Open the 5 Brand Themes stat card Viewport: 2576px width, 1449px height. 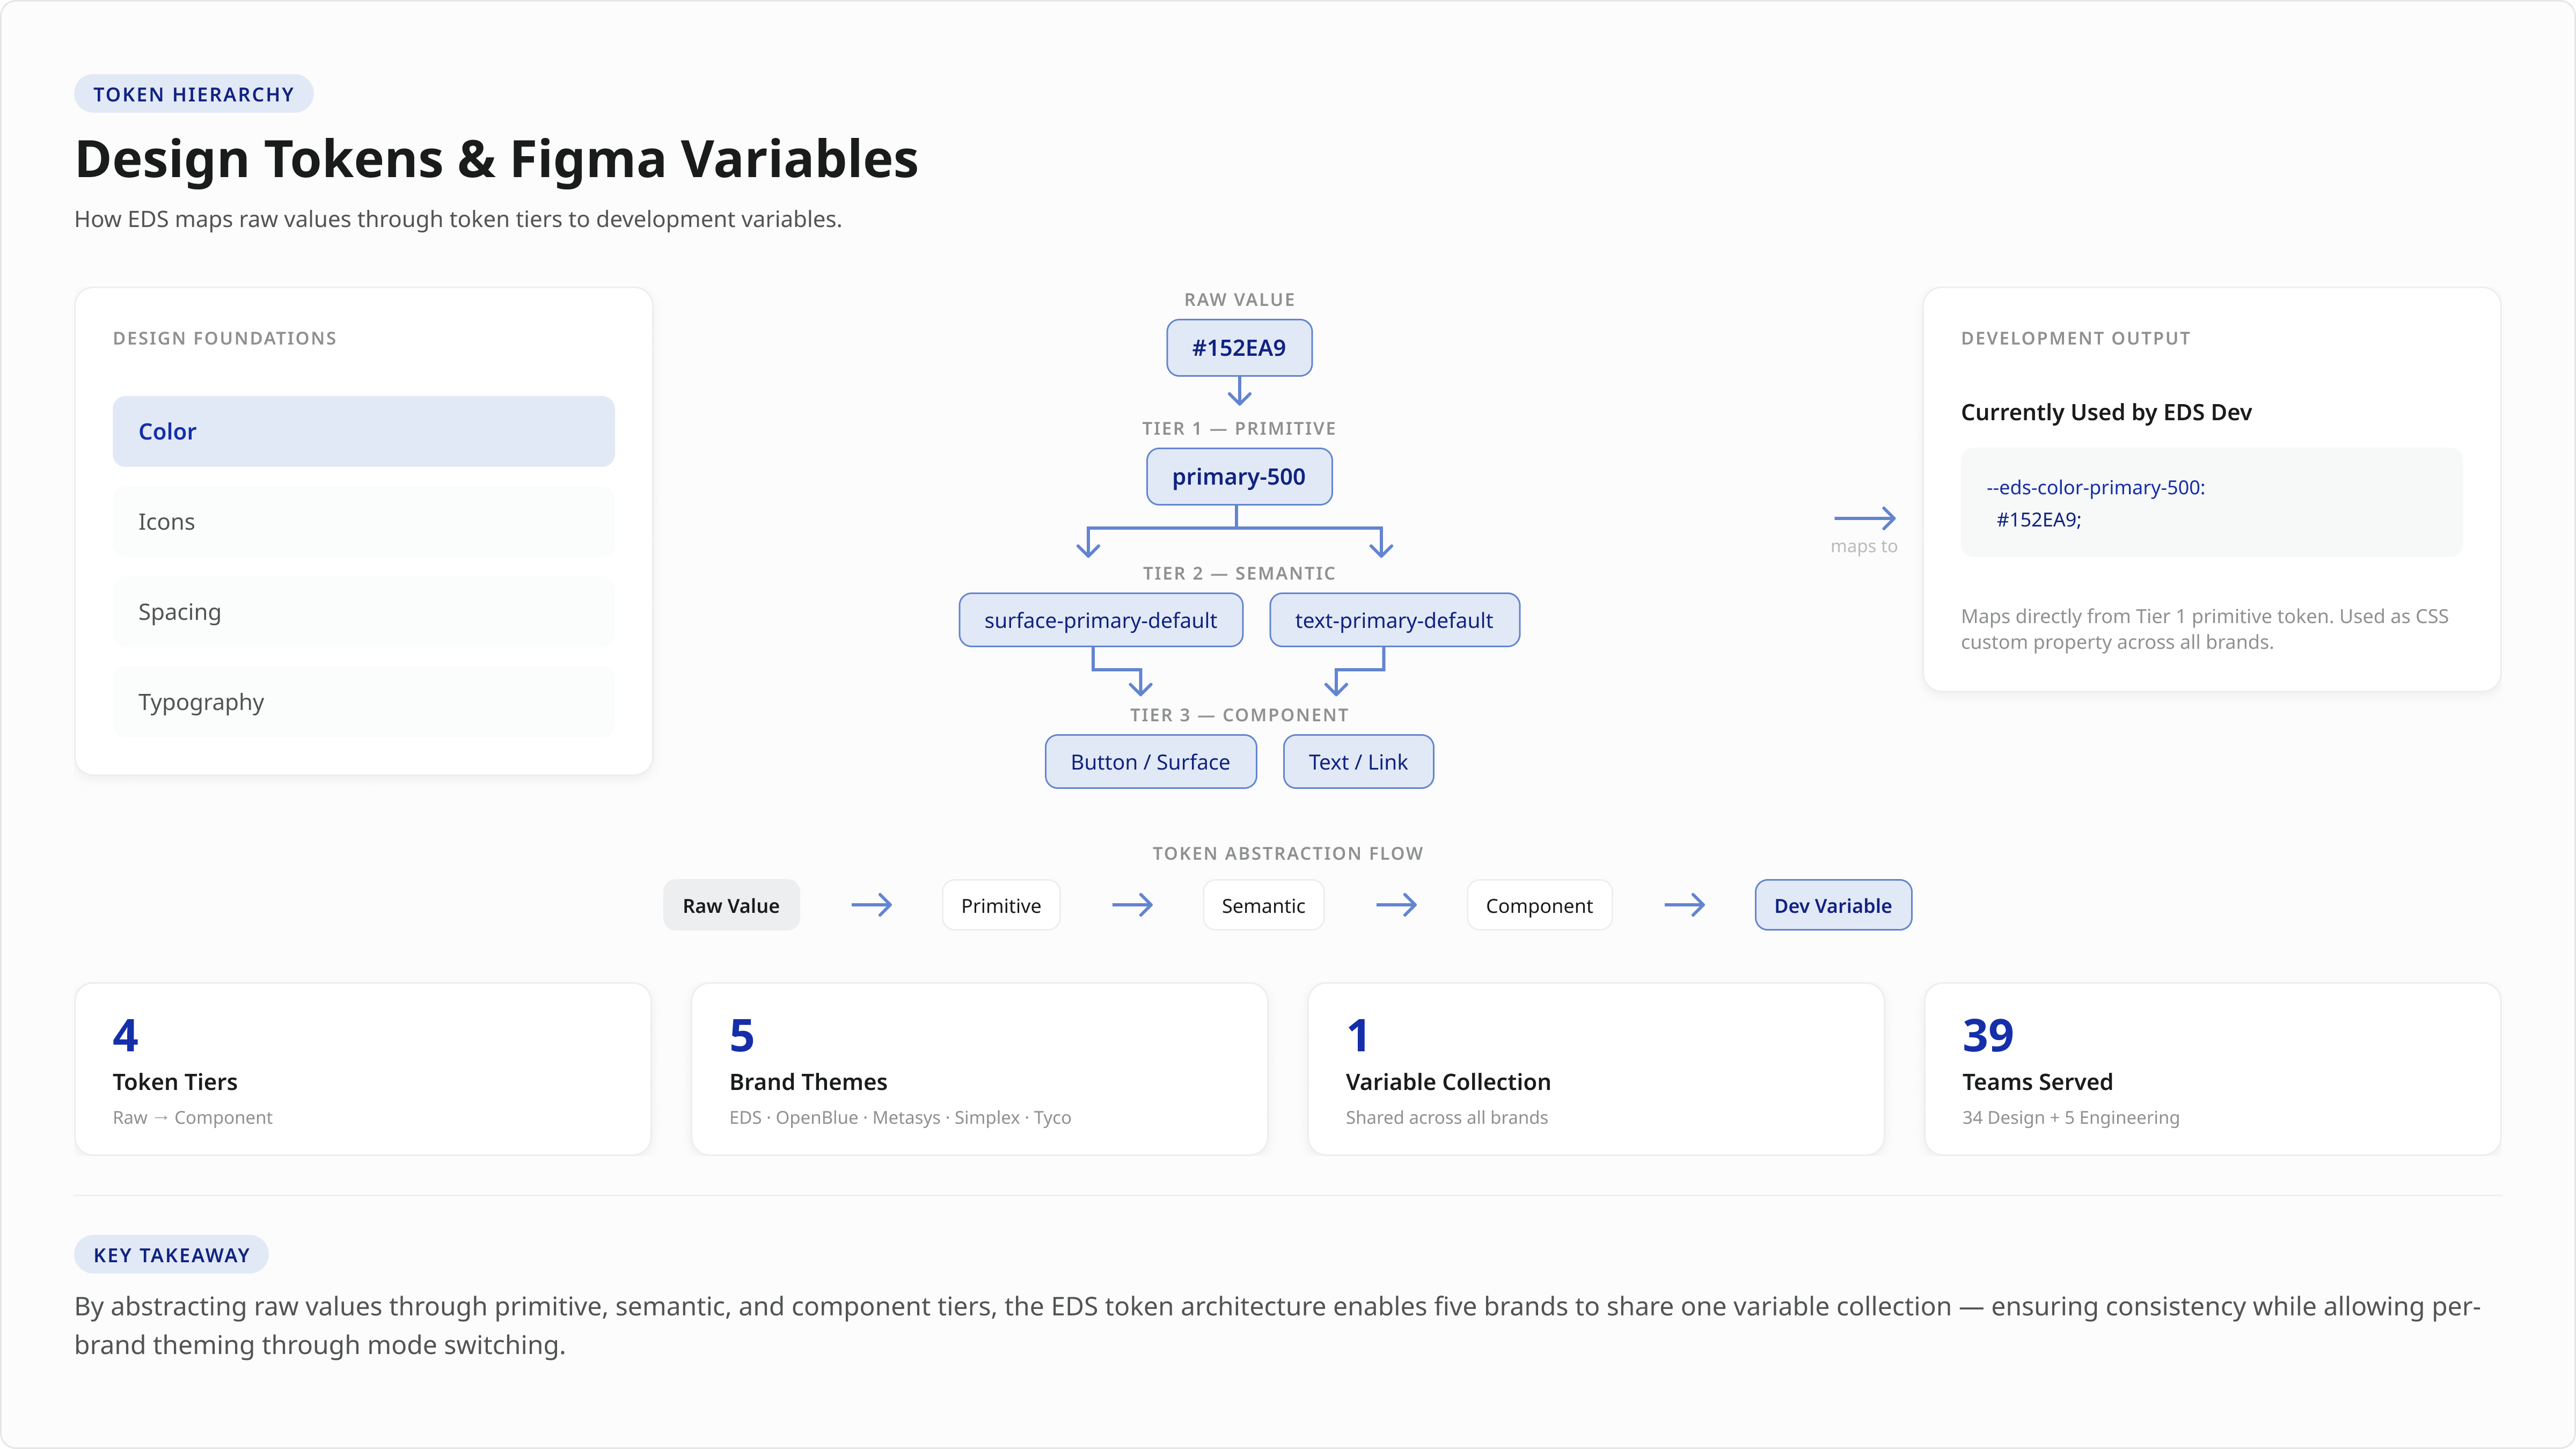(979, 1069)
